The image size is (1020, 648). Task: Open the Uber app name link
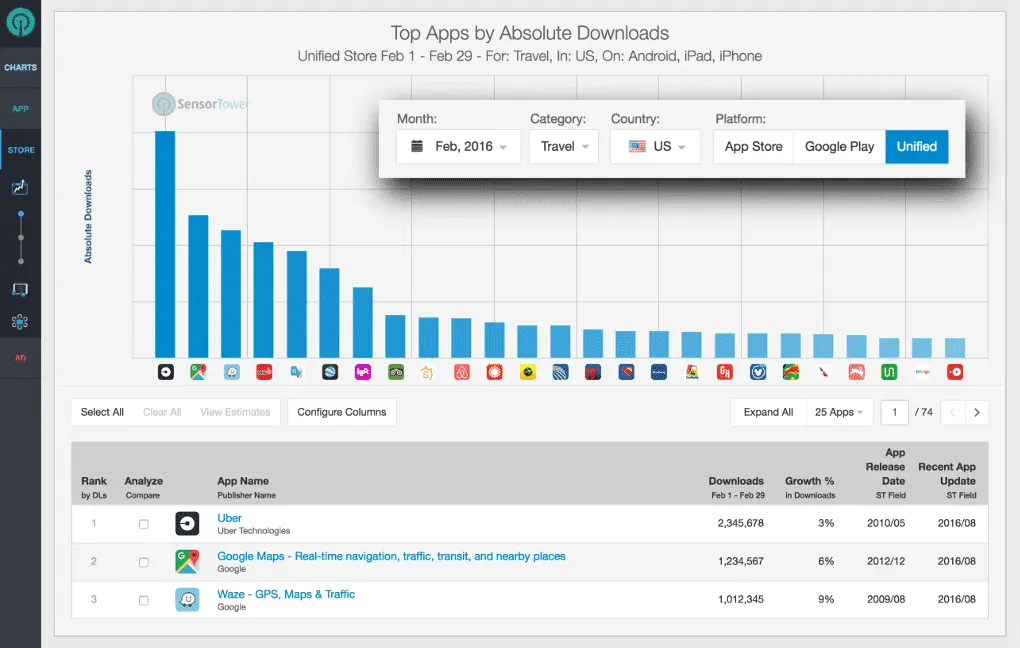tap(230, 518)
